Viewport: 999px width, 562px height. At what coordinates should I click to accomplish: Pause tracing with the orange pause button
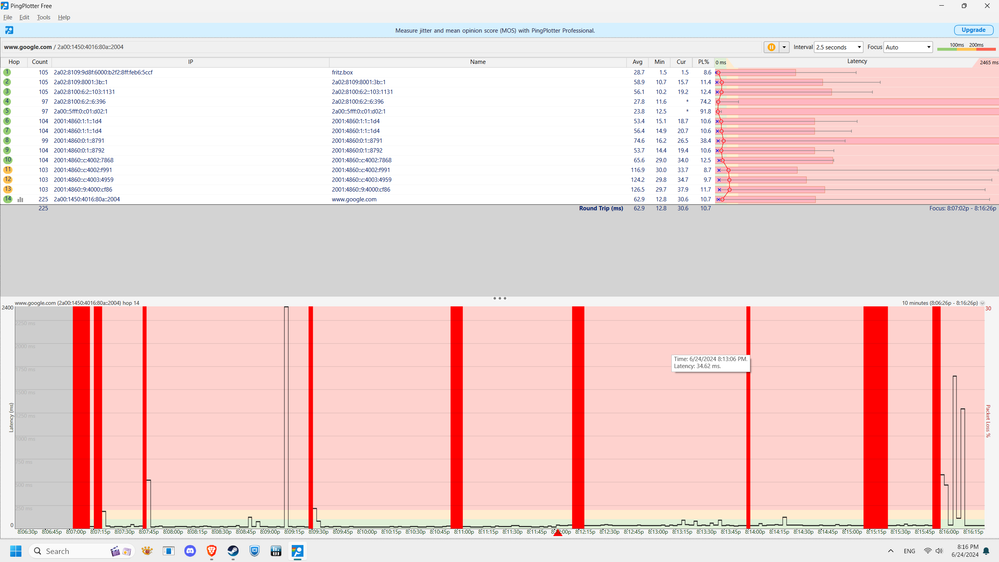pos(771,47)
